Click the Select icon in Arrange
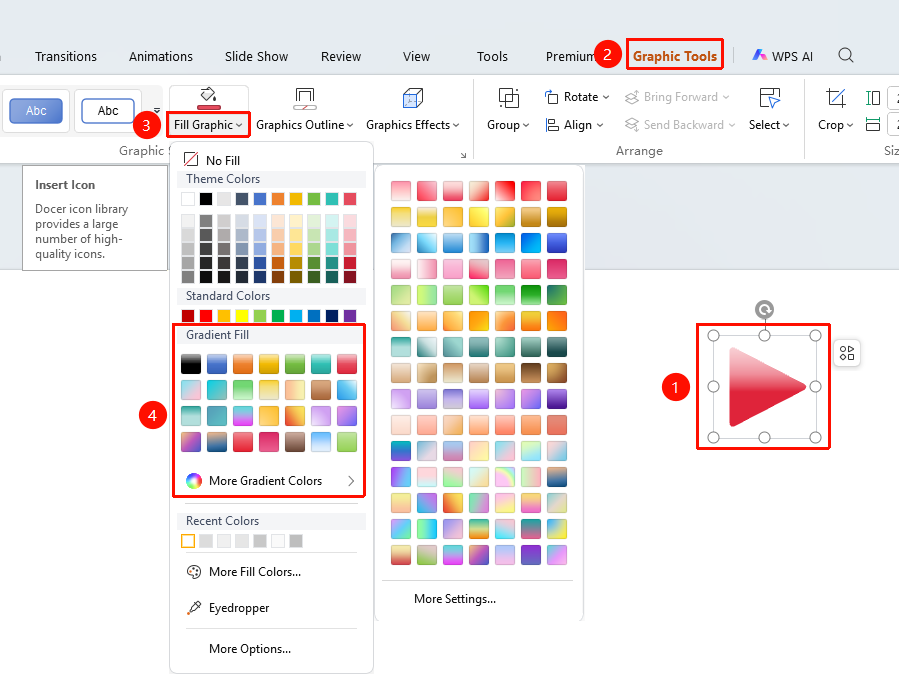 769,98
